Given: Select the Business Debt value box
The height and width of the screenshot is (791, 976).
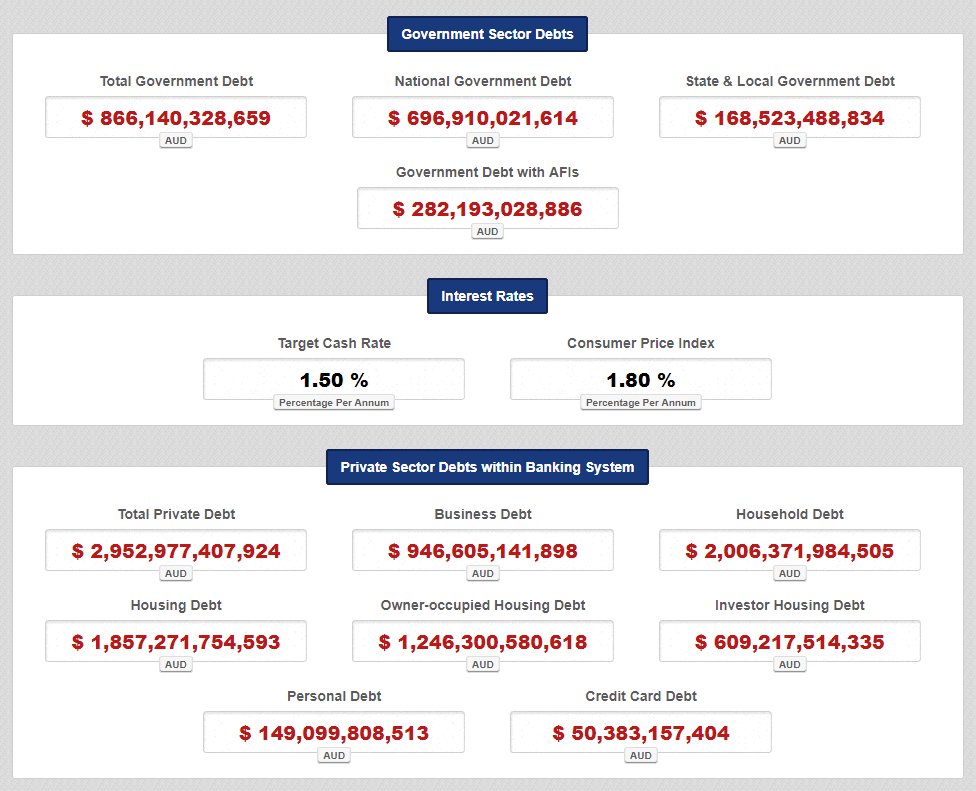Looking at the screenshot, I should pyautogui.click(x=483, y=551).
